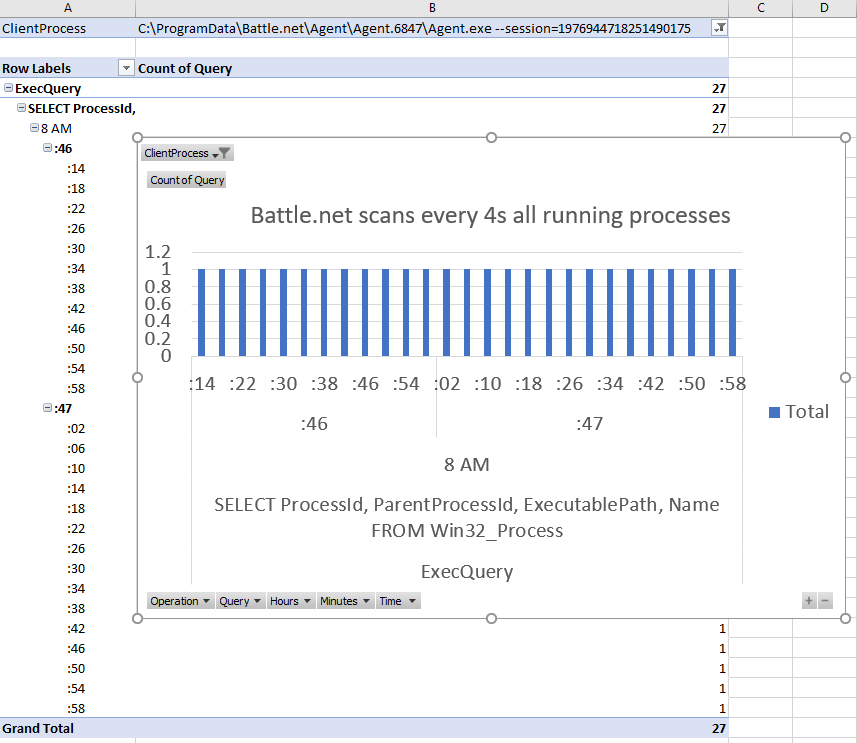
Task: Collapse the 8 AM hour group
Action: click(x=34, y=128)
